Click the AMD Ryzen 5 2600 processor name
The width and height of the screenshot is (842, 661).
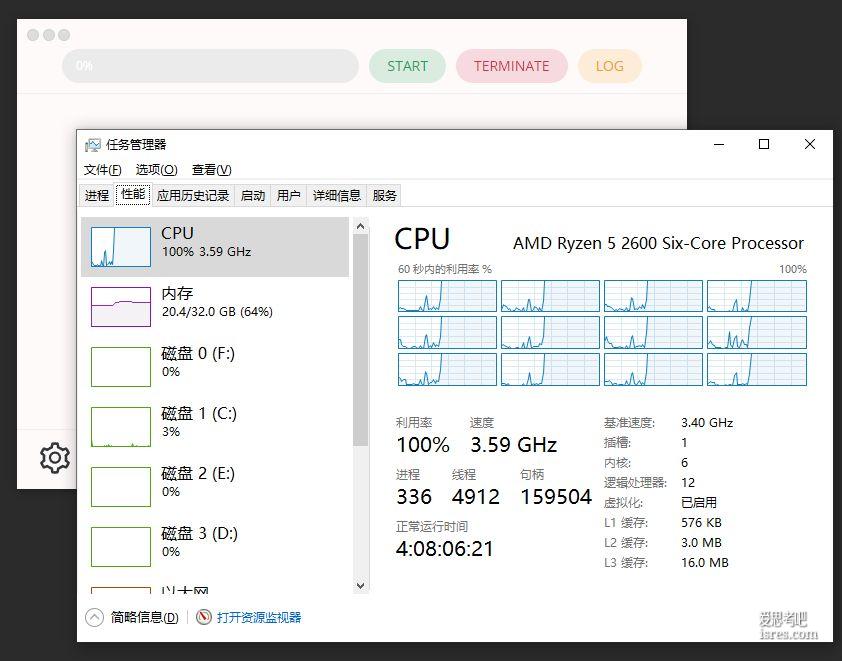(658, 243)
